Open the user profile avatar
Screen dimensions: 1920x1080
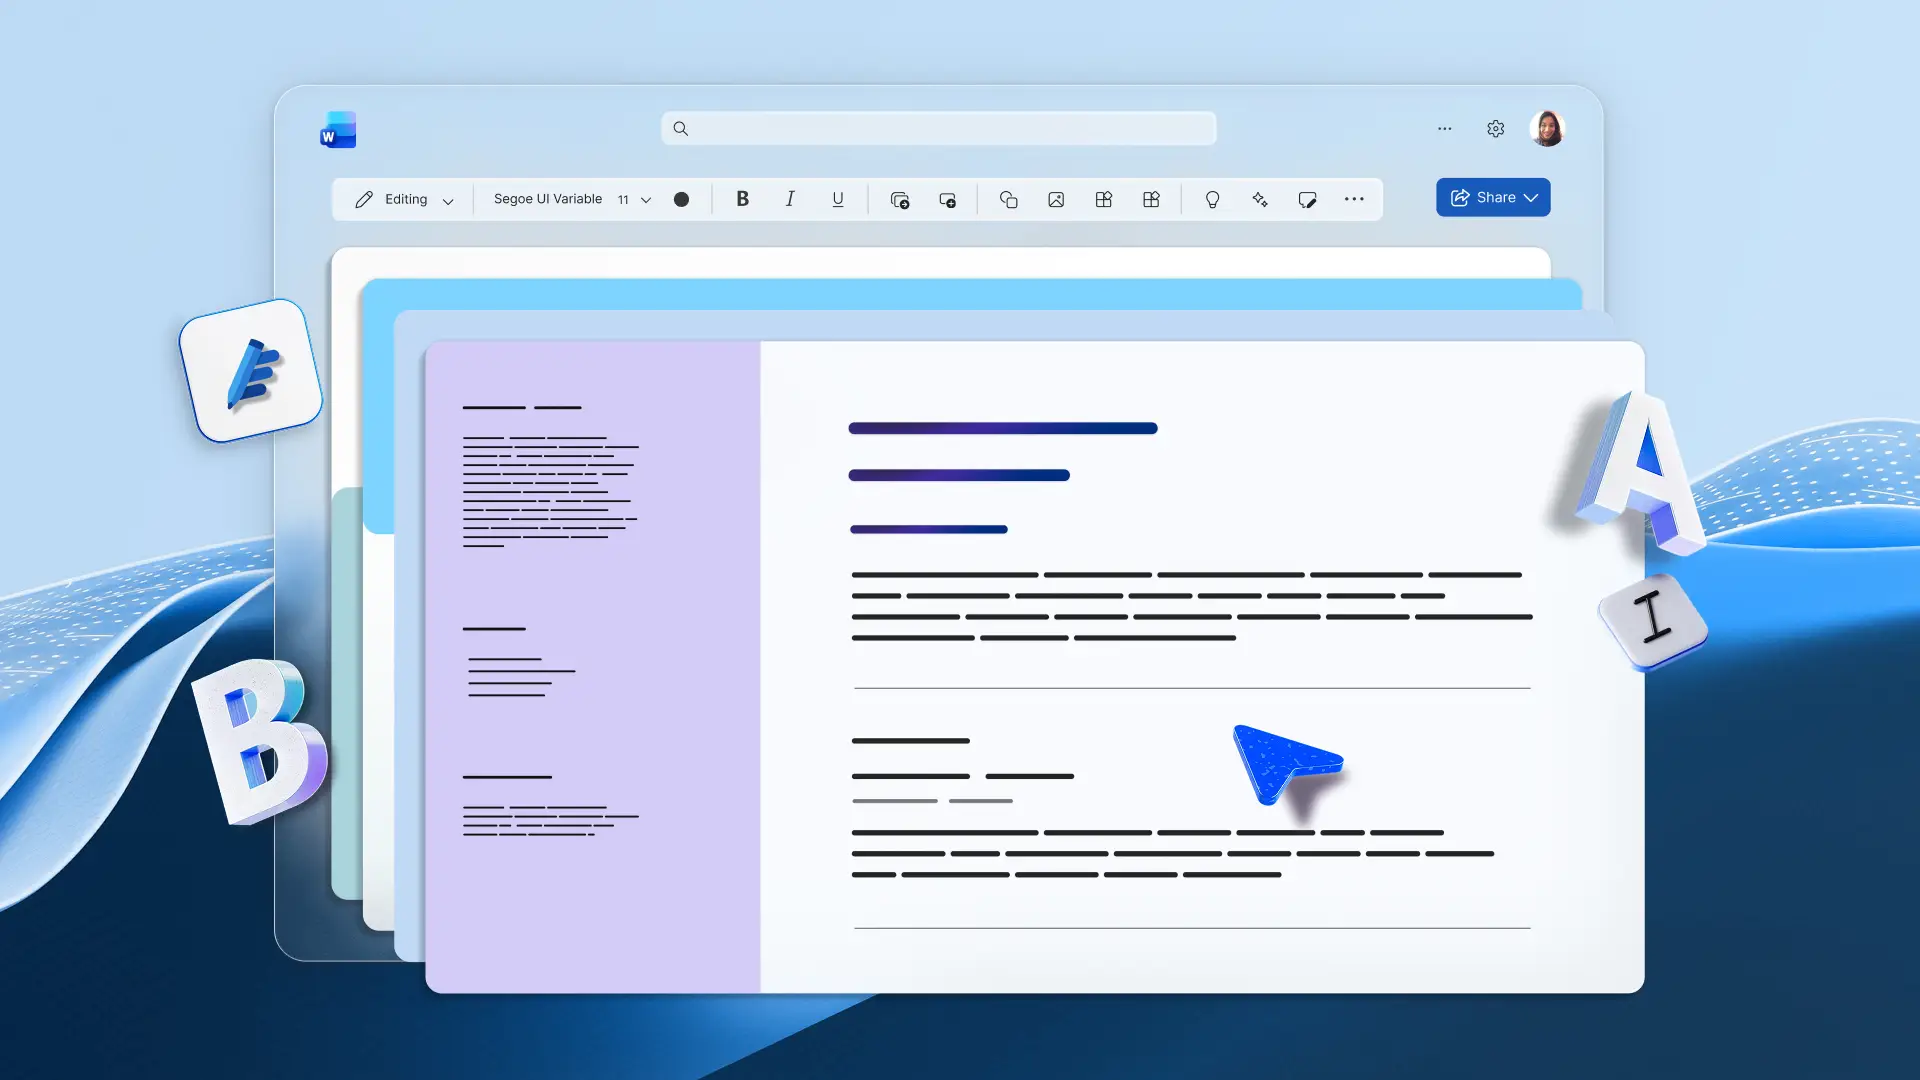1547,128
